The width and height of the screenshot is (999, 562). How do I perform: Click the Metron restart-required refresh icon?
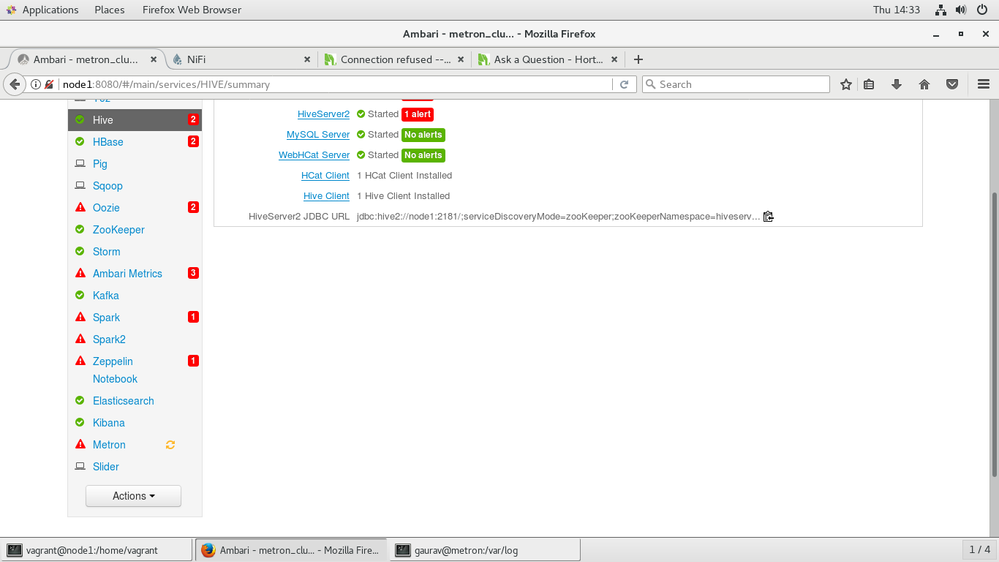[170, 445]
